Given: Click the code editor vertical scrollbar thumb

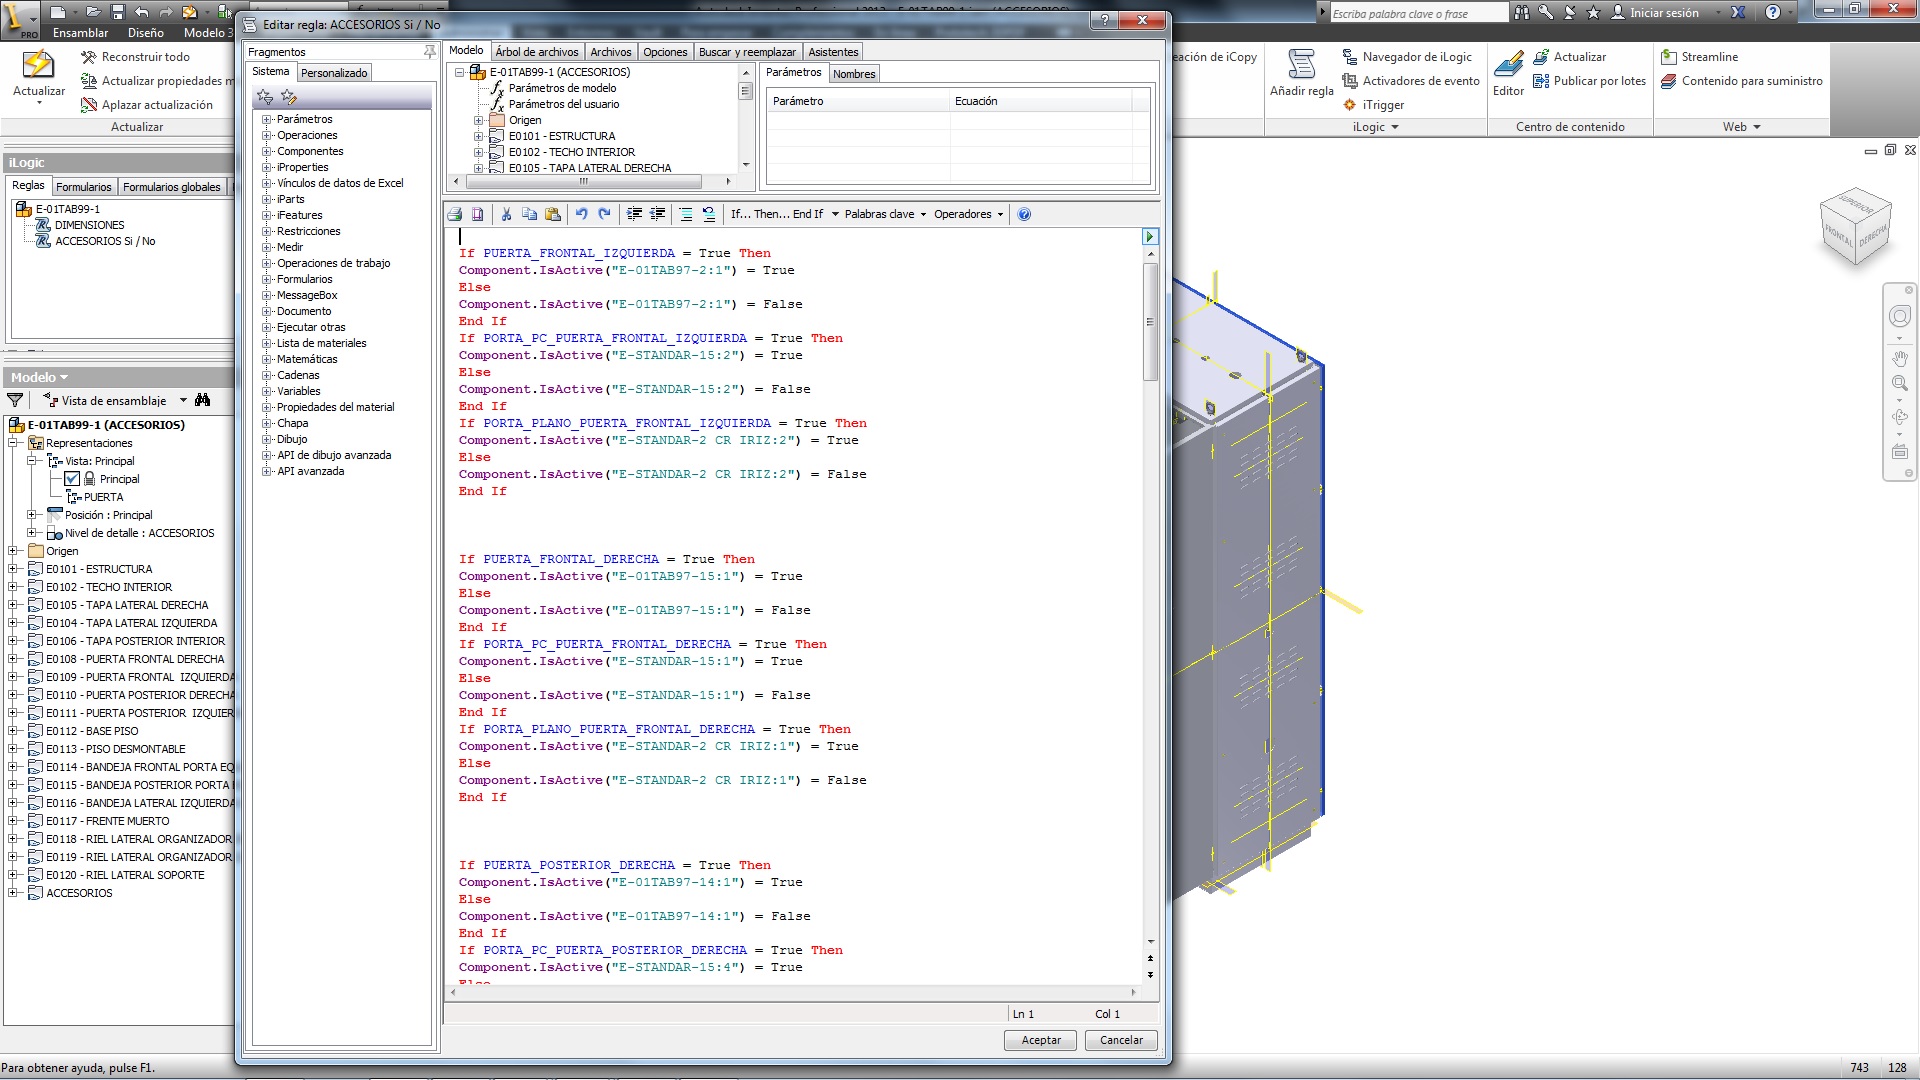Looking at the screenshot, I should tap(1151, 322).
